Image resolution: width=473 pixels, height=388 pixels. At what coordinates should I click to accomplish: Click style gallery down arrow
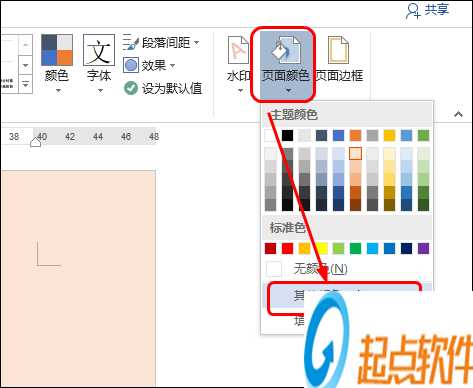point(26,65)
